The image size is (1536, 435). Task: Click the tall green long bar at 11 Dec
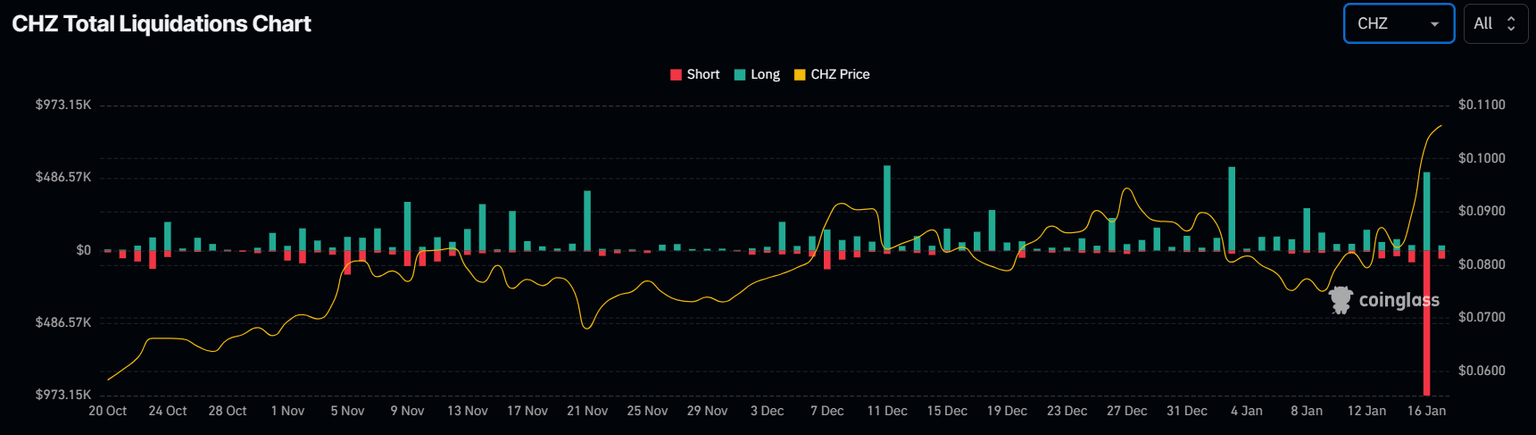tap(887, 208)
